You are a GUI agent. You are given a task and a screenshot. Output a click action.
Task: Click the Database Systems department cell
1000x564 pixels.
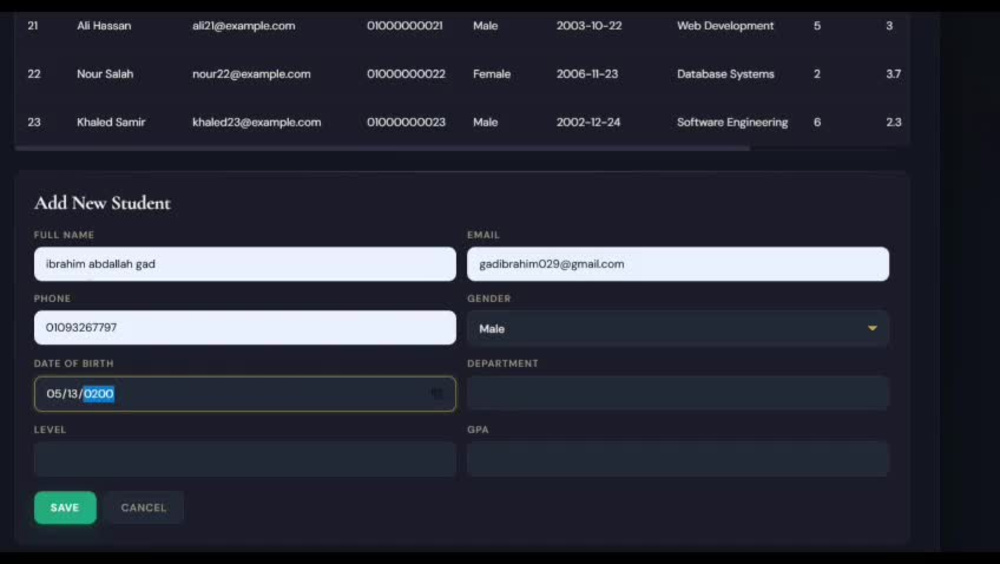pos(725,74)
